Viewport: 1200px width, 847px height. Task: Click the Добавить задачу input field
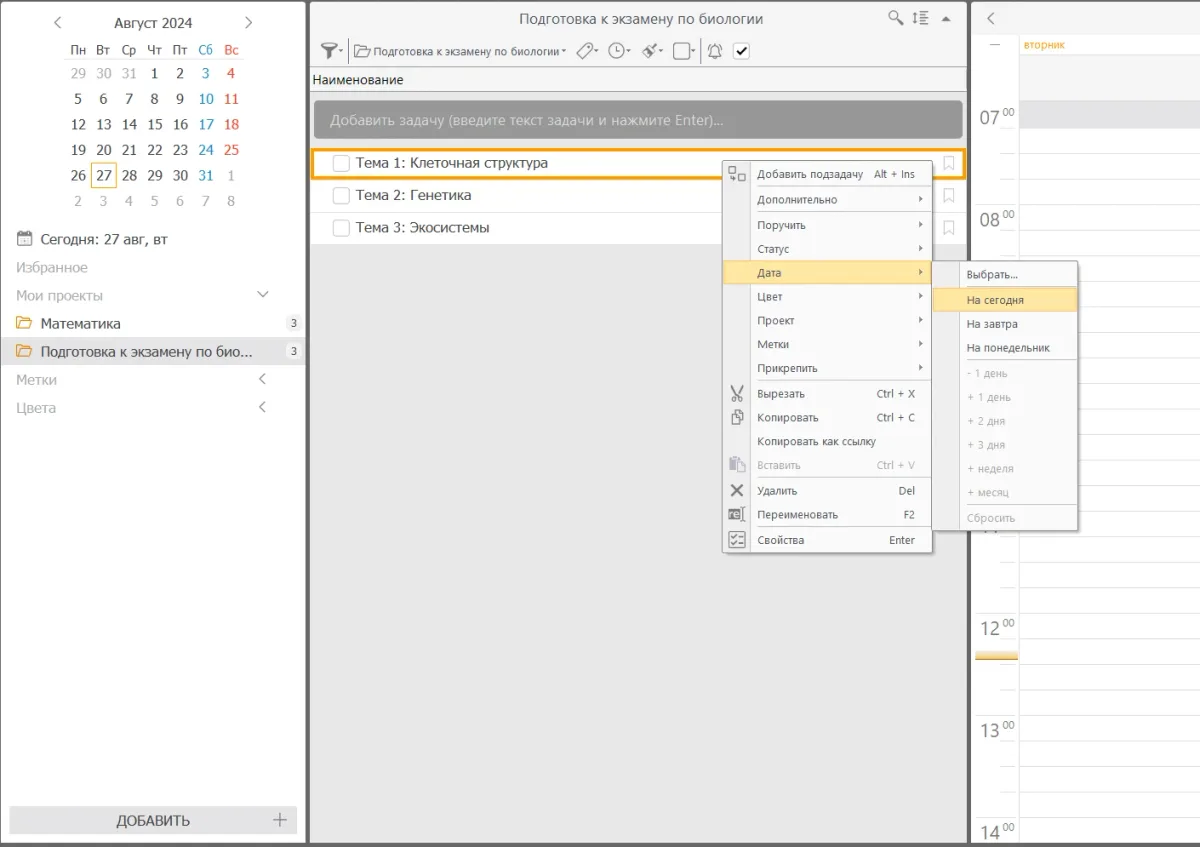click(x=638, y=120)
